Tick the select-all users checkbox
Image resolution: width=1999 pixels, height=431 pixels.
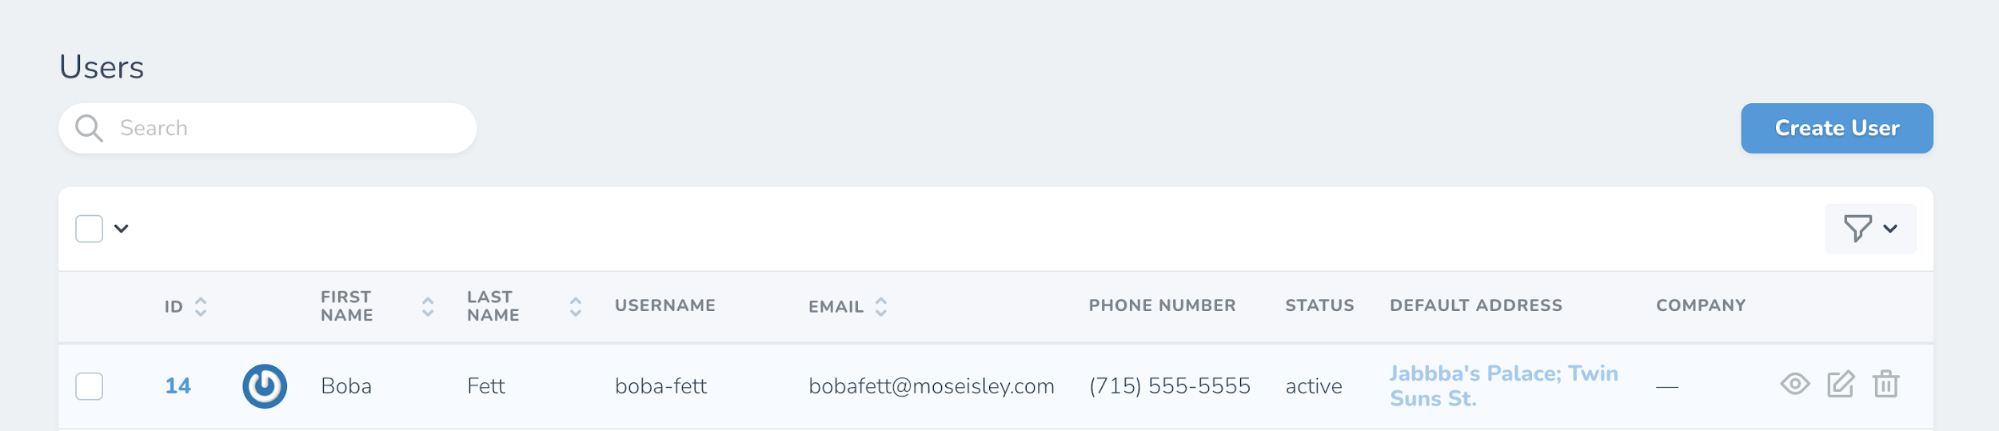(x=89, y=229)
